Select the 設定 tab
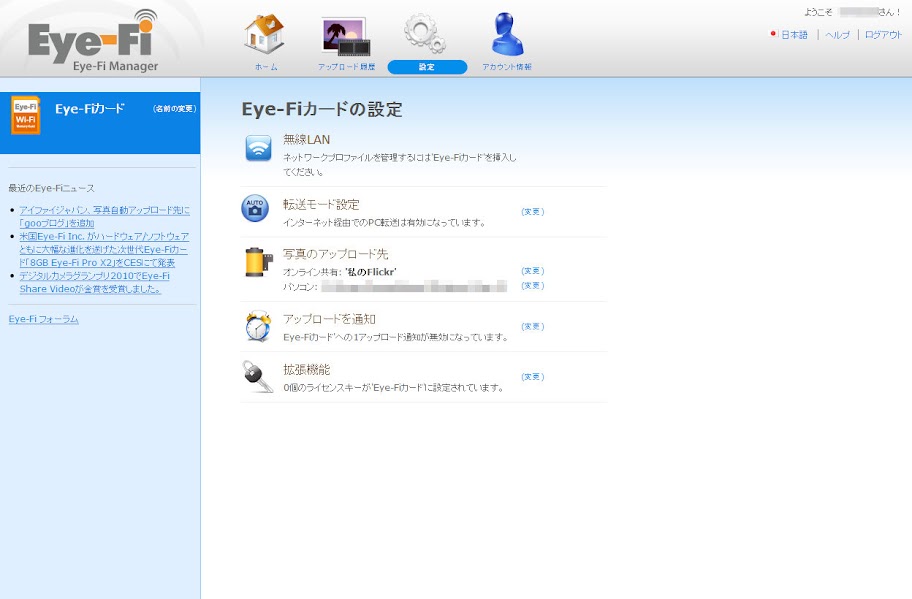 point(427,67)
